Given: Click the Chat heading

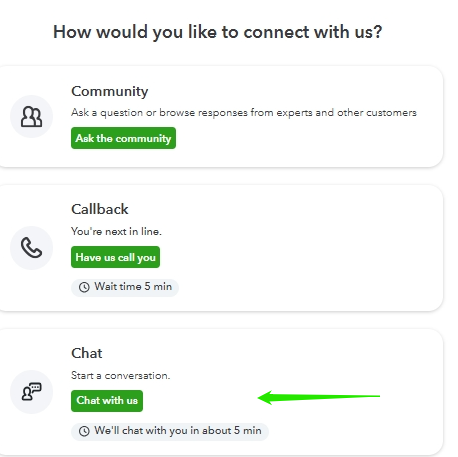Looking at the screenshot, I should coord(87,353).
